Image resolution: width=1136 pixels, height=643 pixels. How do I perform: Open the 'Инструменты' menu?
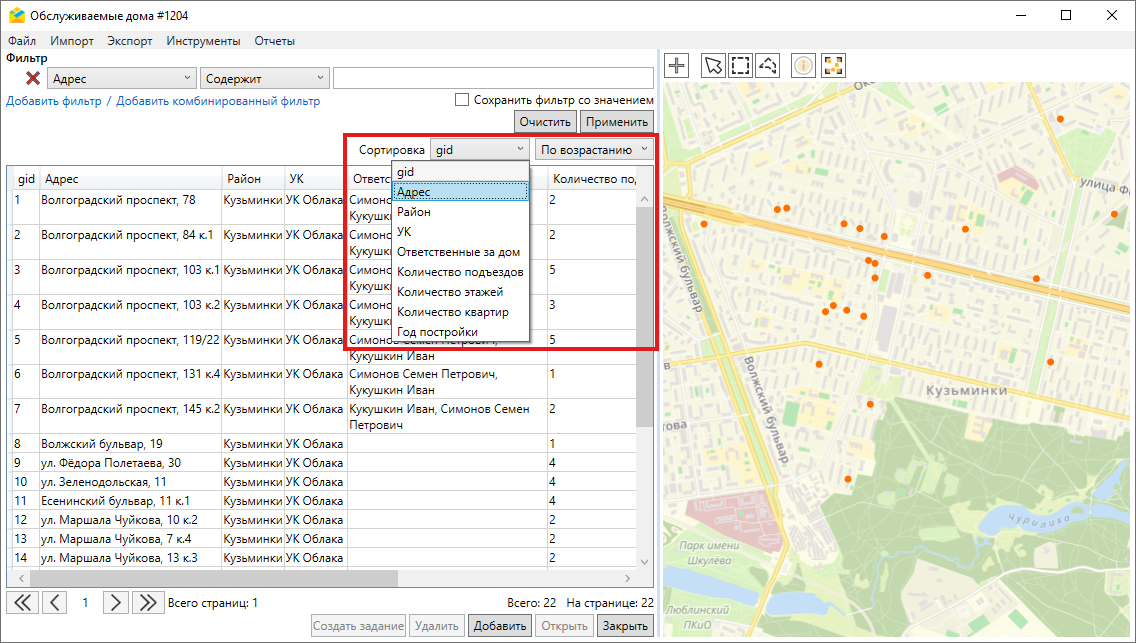[x=203, y=41]
